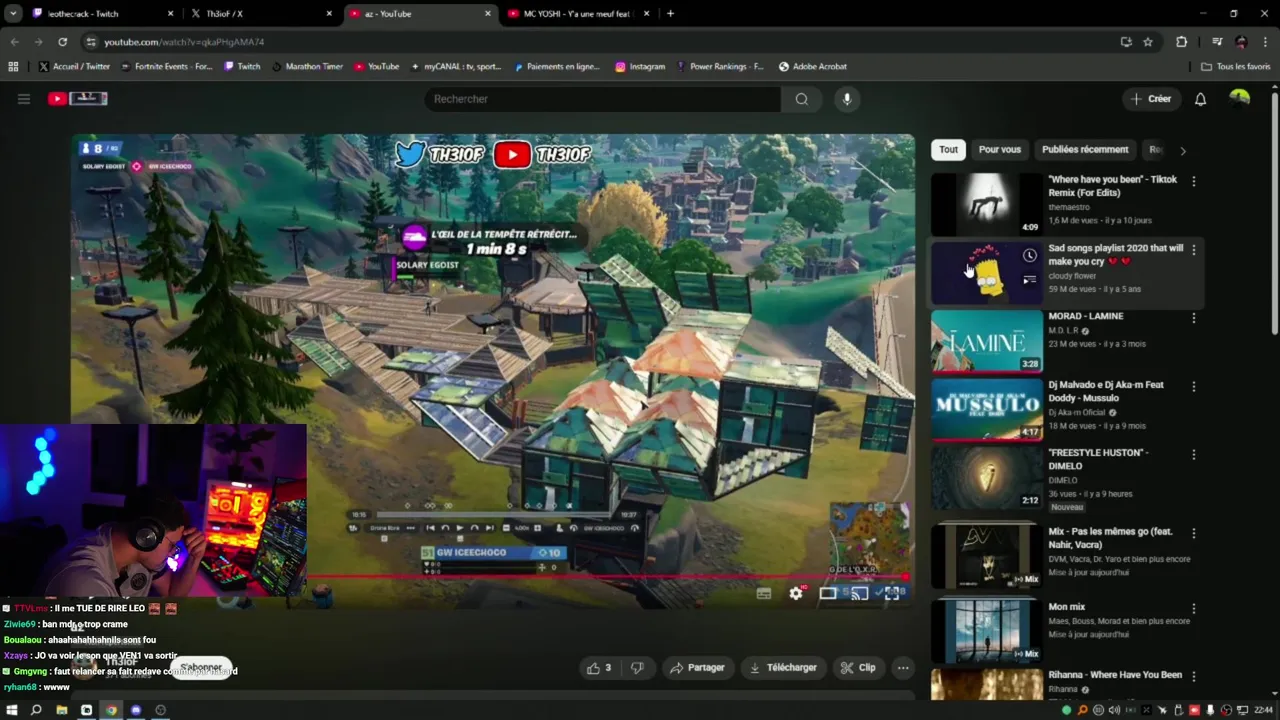This screenshot has width=1280, height=720.
Task: Select the "Tout" filter chip
Action: point(948,150)
